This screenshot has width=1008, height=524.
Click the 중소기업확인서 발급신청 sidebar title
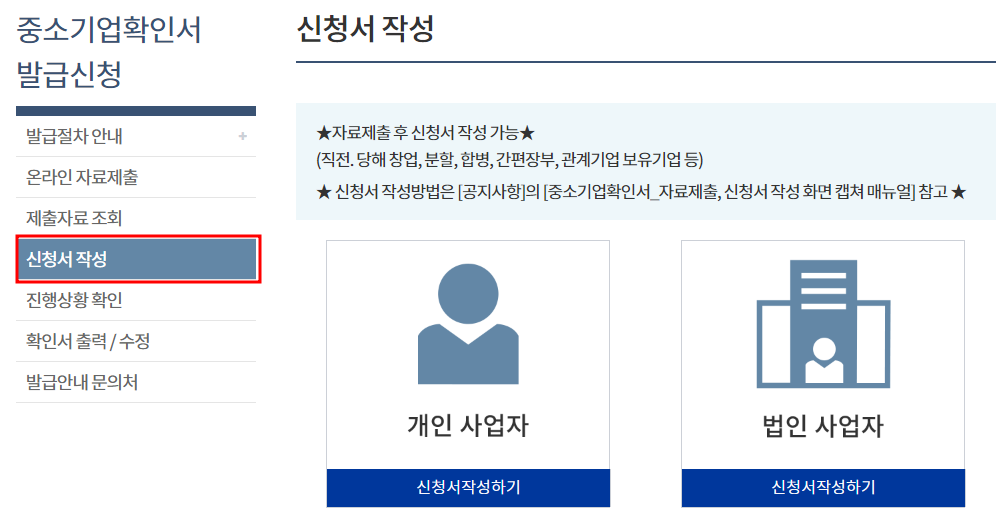109,52
